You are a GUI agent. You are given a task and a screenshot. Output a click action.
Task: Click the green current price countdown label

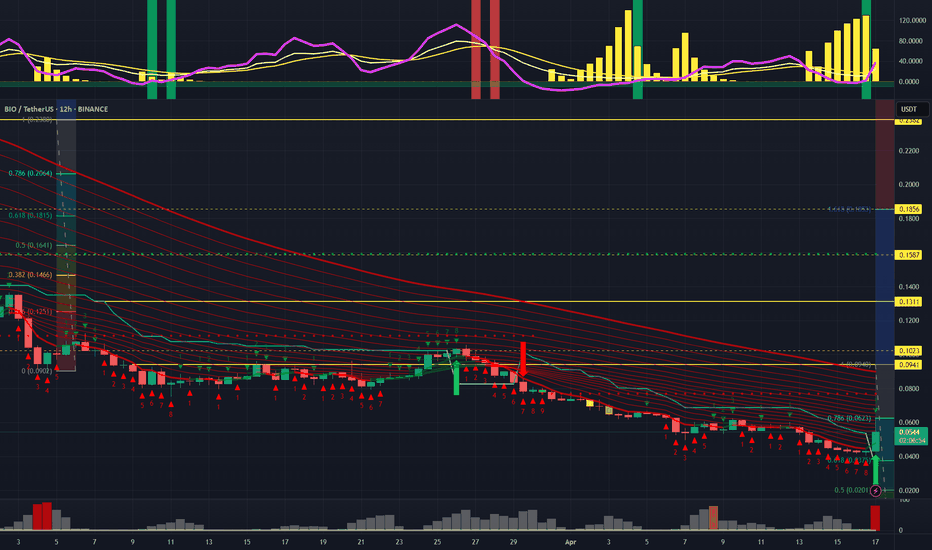point(912,436)
